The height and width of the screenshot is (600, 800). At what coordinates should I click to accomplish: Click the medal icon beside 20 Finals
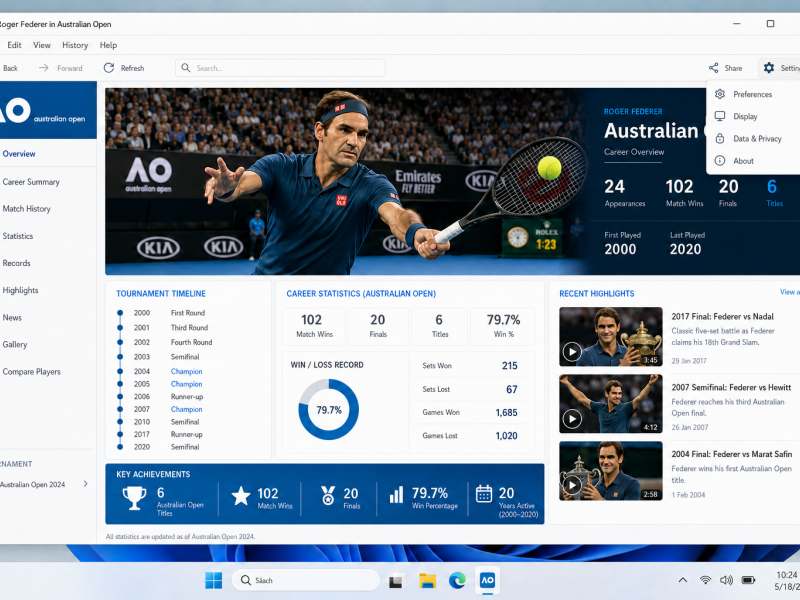coord(328,495)
